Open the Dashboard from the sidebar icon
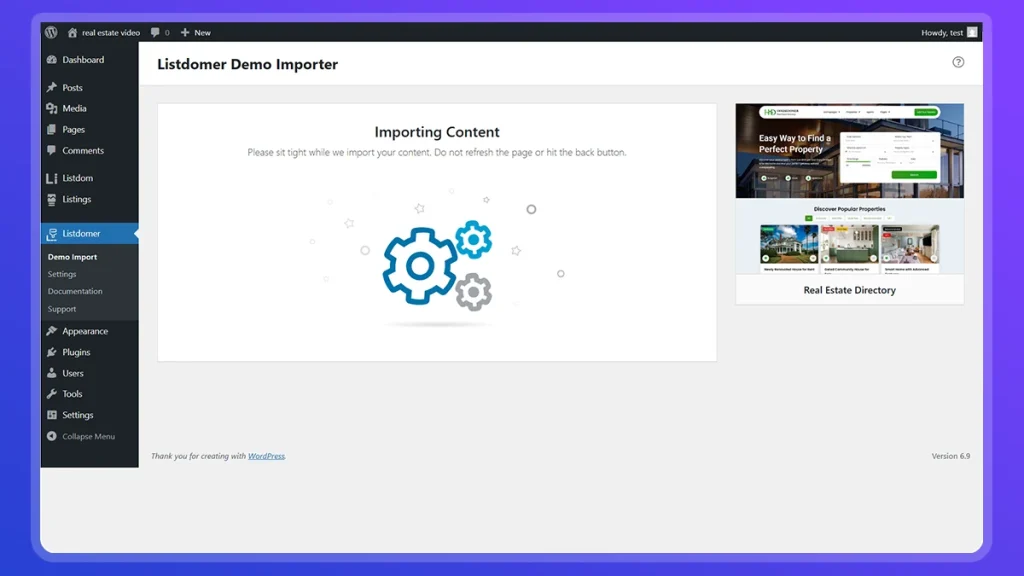The width and height of the screenshot is (1024, 576). click(53, 60)
